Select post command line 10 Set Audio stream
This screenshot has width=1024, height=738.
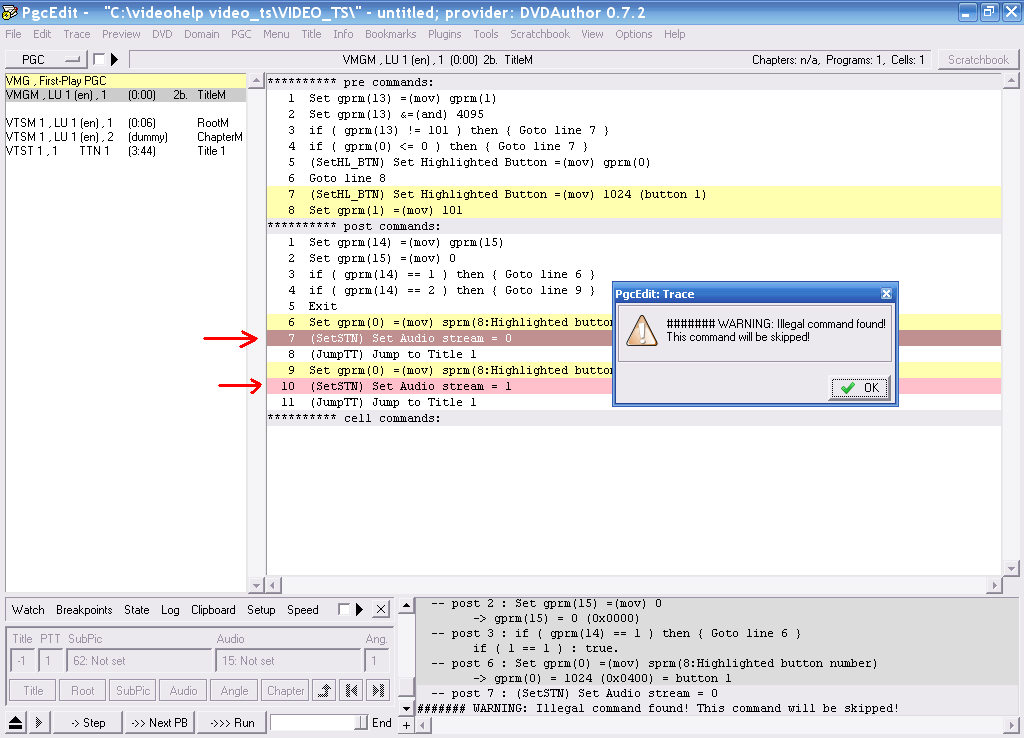coord(633,386)
